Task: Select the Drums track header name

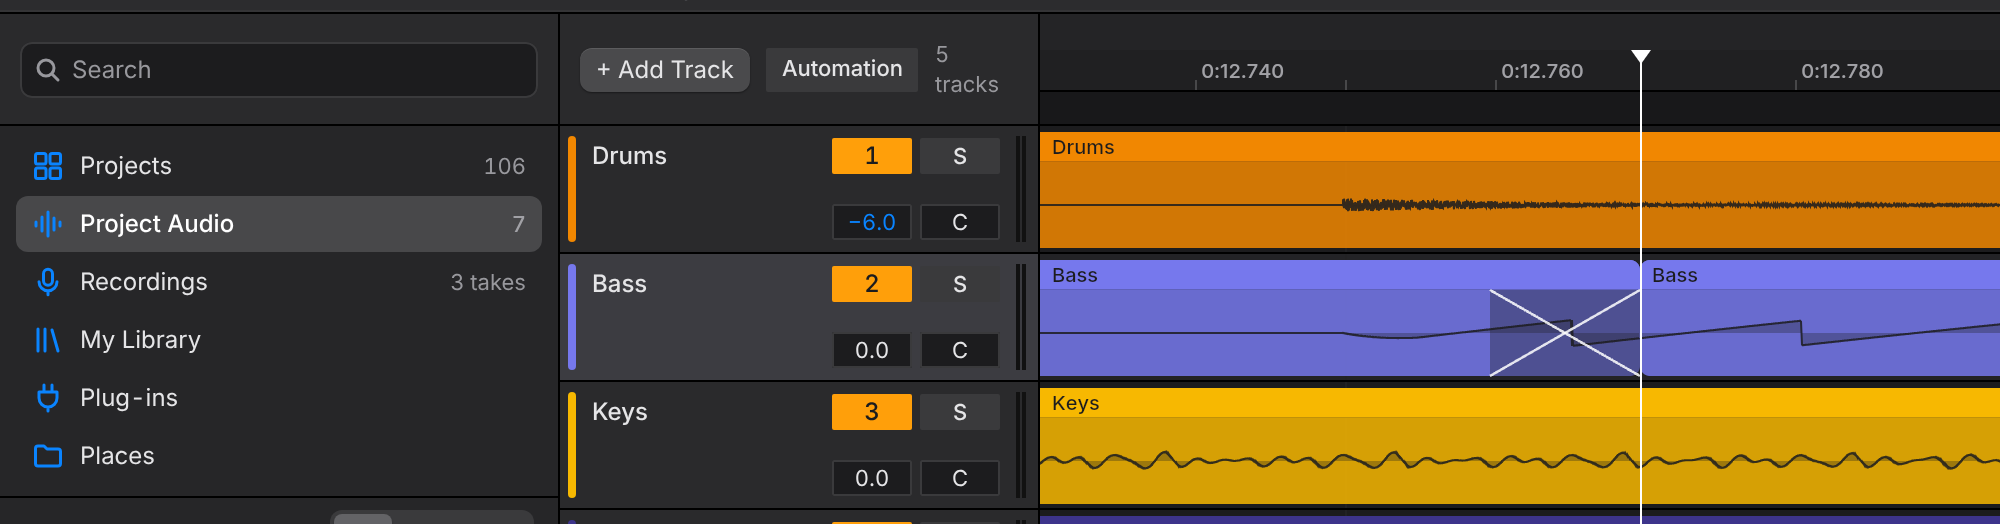Action: point(629,156)
